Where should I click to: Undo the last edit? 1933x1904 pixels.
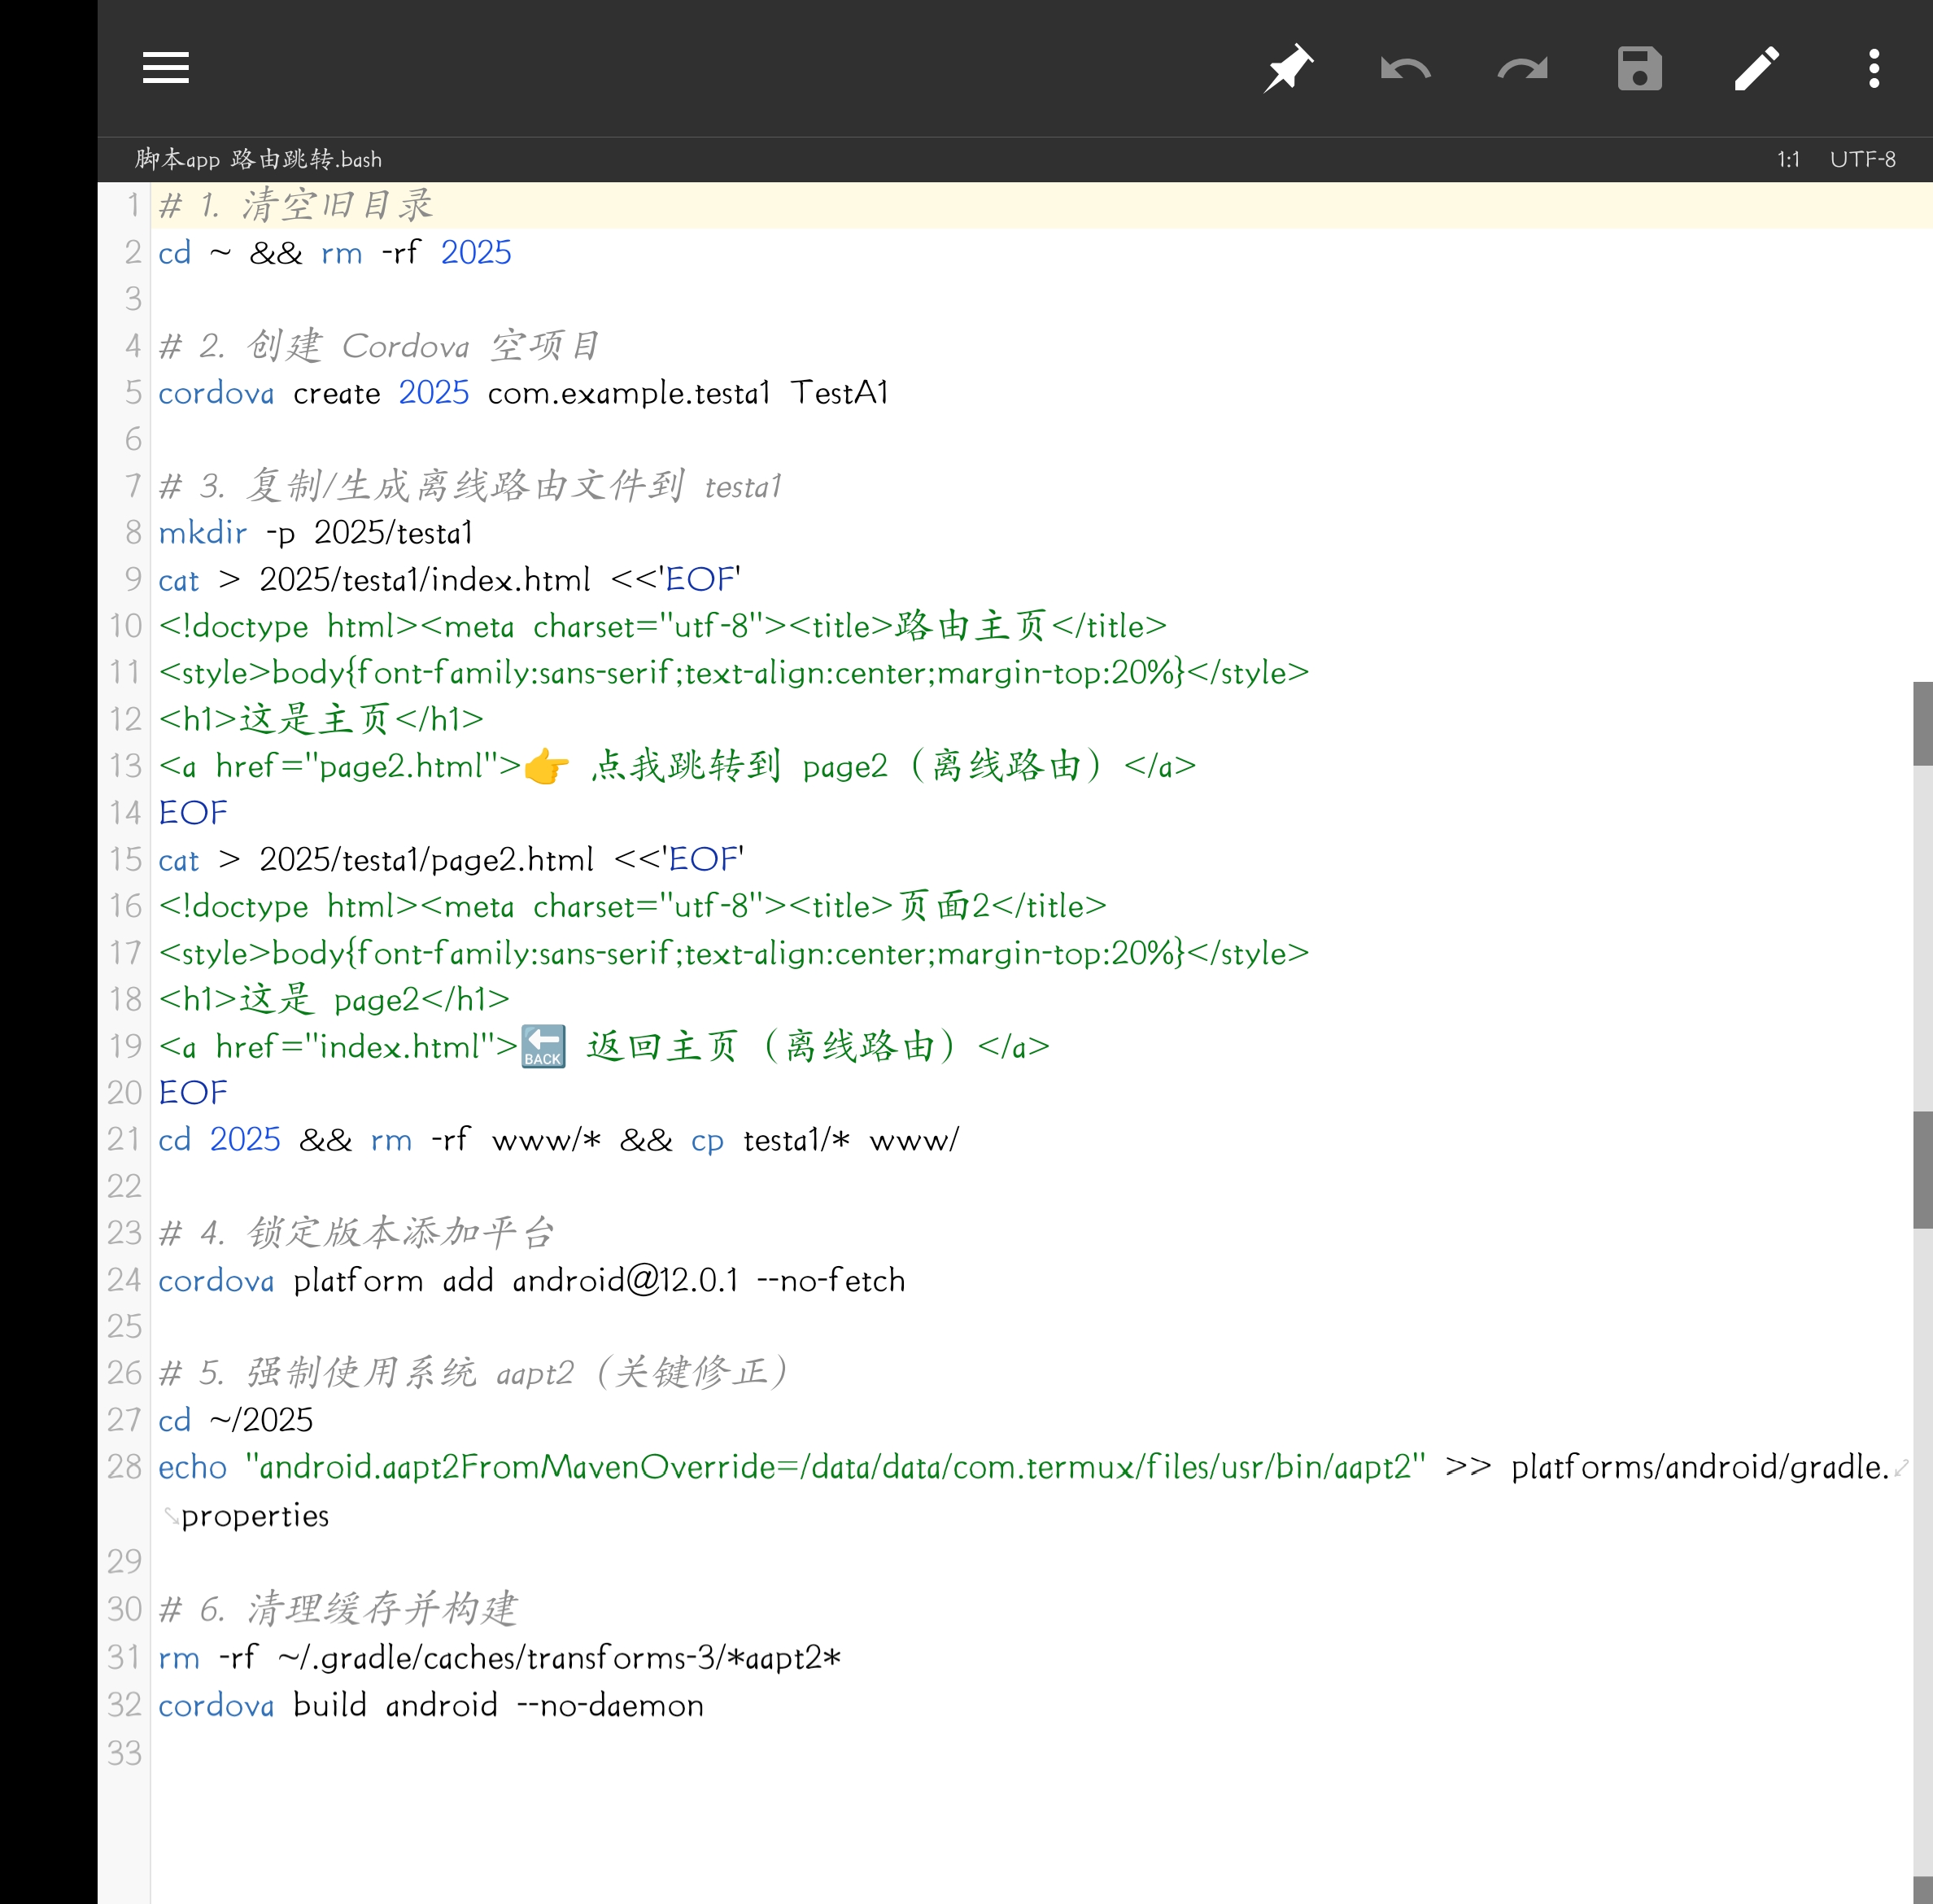pos(1405,68)
